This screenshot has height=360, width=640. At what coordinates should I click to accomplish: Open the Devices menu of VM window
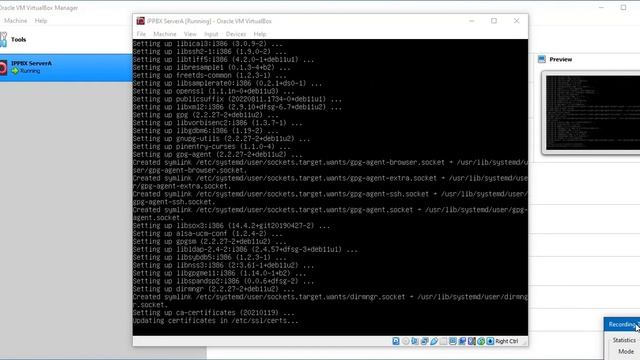pyautogui.click(x=236, y=34)
